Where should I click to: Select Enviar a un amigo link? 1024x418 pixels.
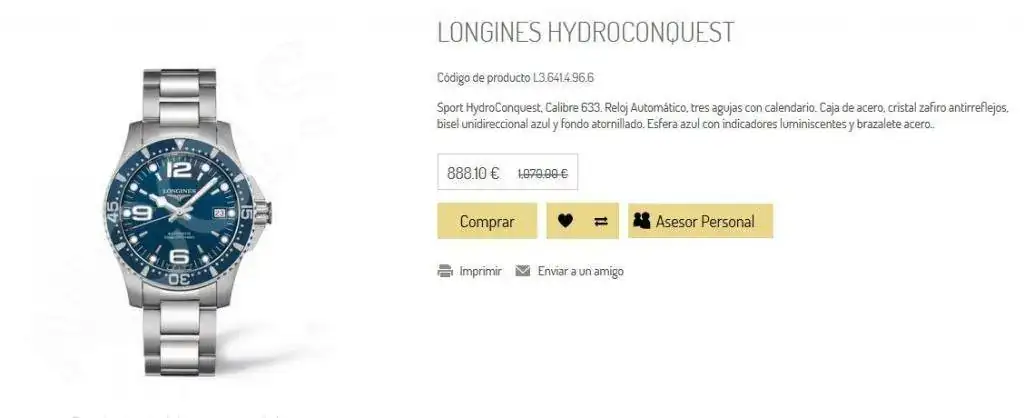(580, 270)
